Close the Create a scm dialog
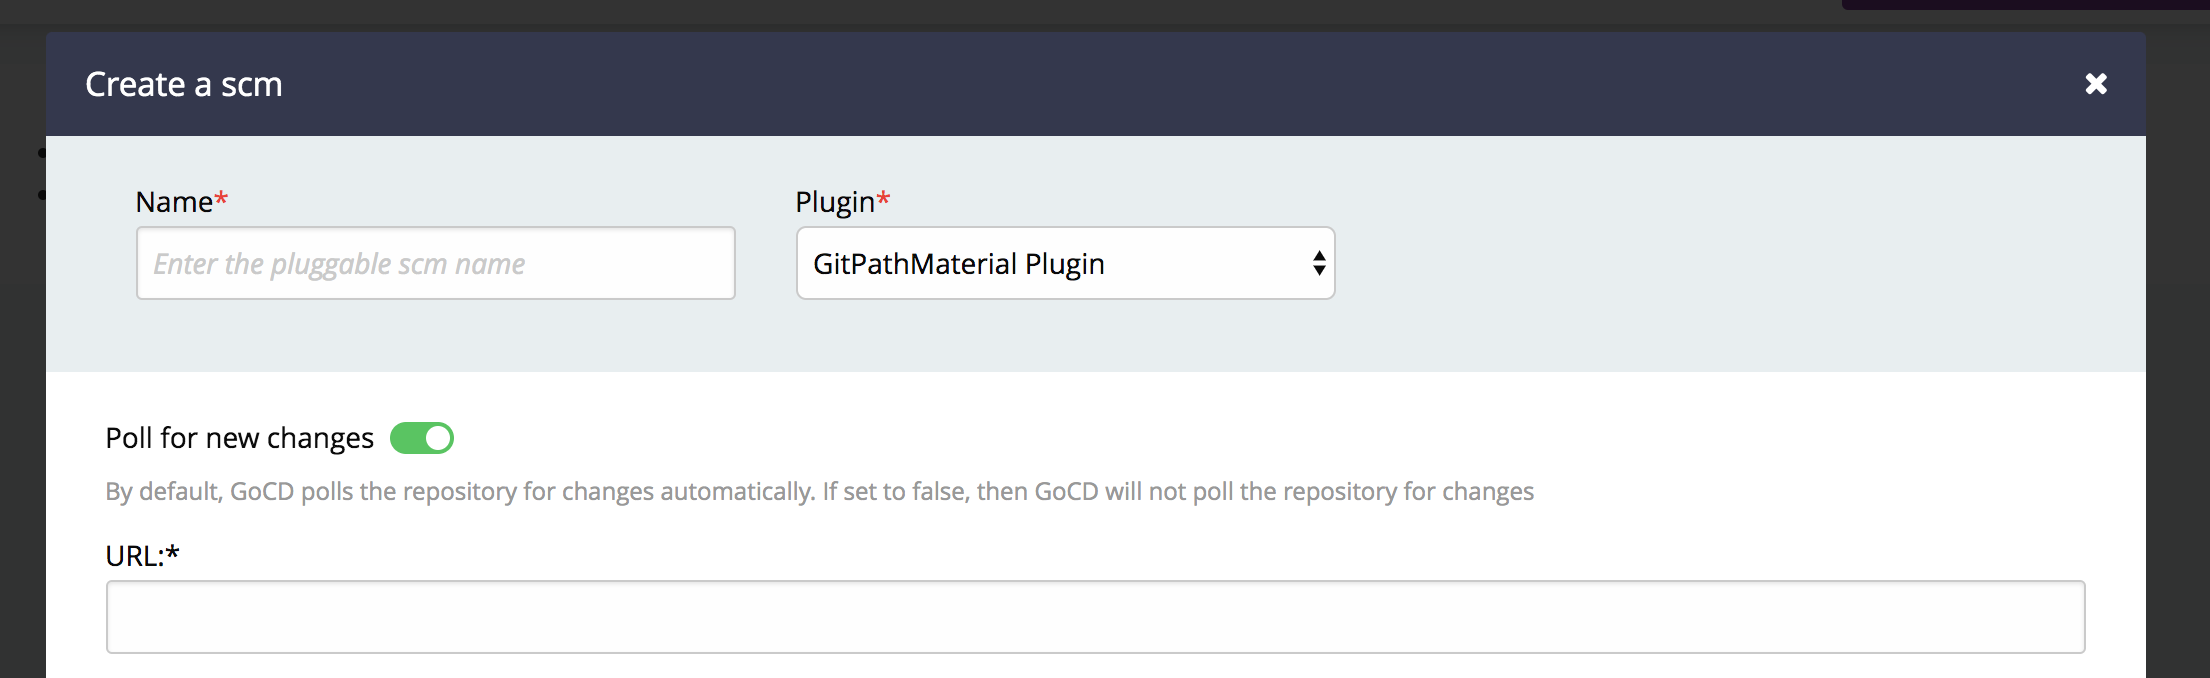Screen dimensions: 2210x678 [2095, 84]
